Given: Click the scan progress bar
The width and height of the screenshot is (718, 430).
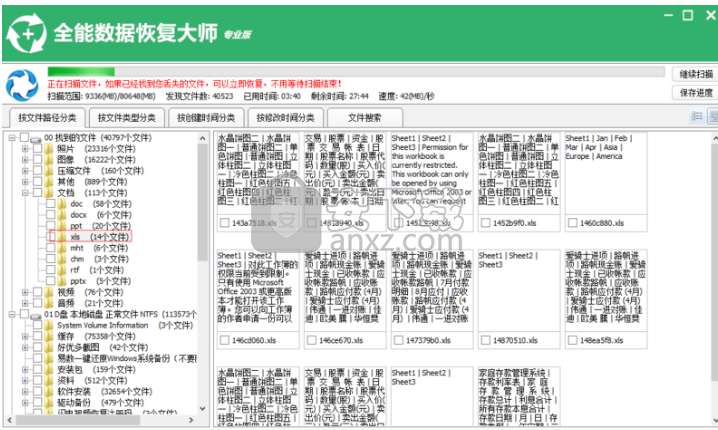Looking at the screenshot, I should (356, 71).
